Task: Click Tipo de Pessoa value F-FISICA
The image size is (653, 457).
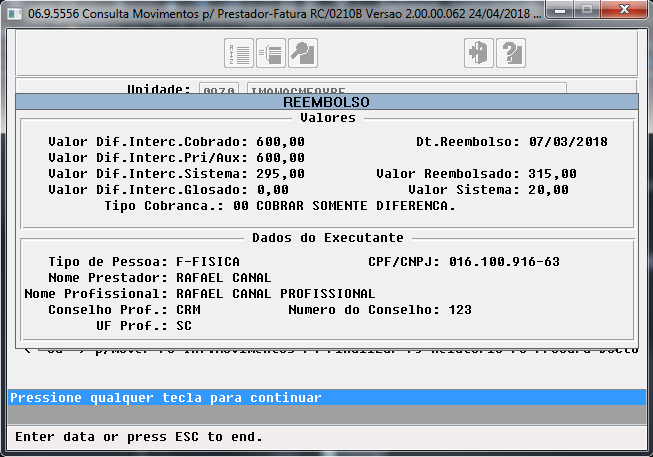Action: (x=208, y=262)
